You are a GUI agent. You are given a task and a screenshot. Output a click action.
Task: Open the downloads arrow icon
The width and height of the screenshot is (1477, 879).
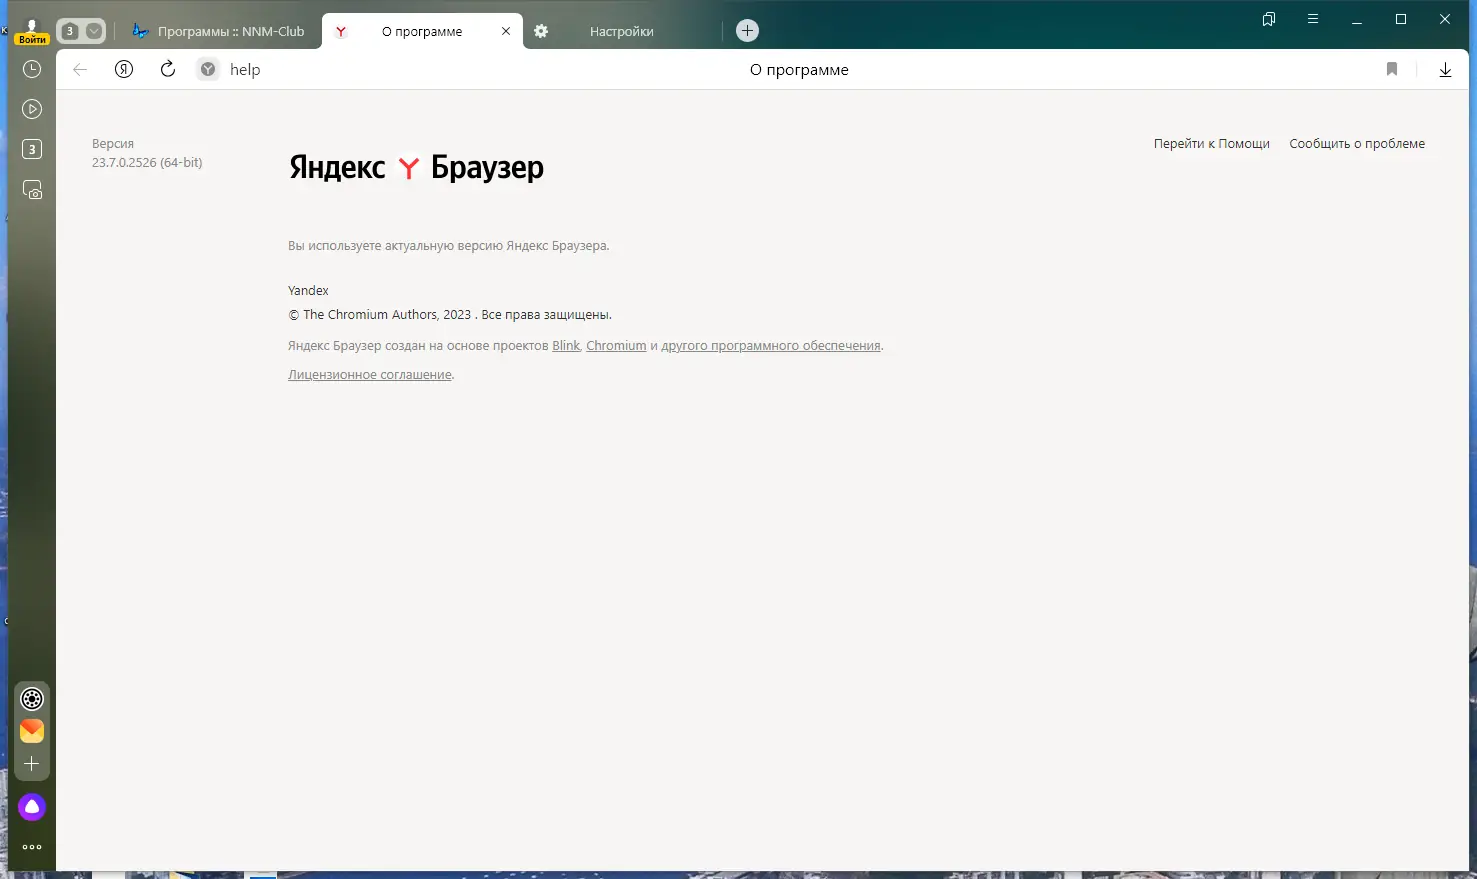pos(1445,69)
